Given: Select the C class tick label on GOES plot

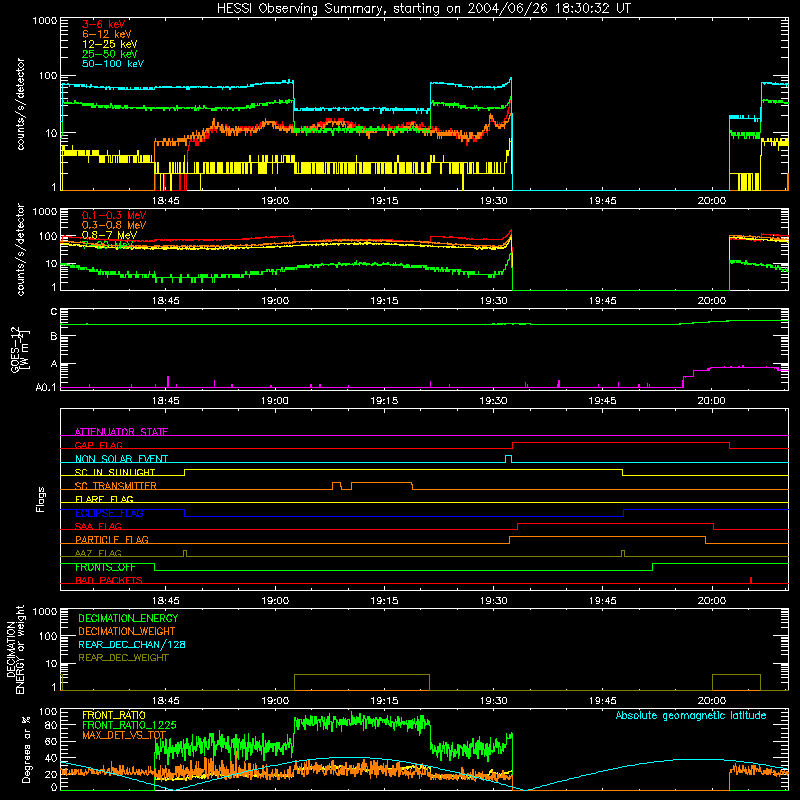Looking at the screenshot, I should [54, 312].
